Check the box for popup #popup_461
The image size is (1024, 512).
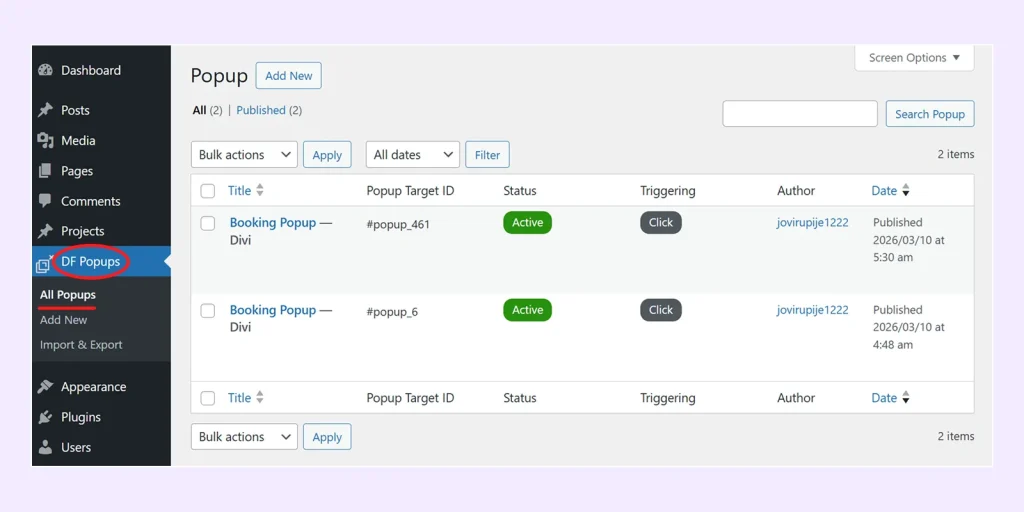pyautogui.click(x=208, y=223)
